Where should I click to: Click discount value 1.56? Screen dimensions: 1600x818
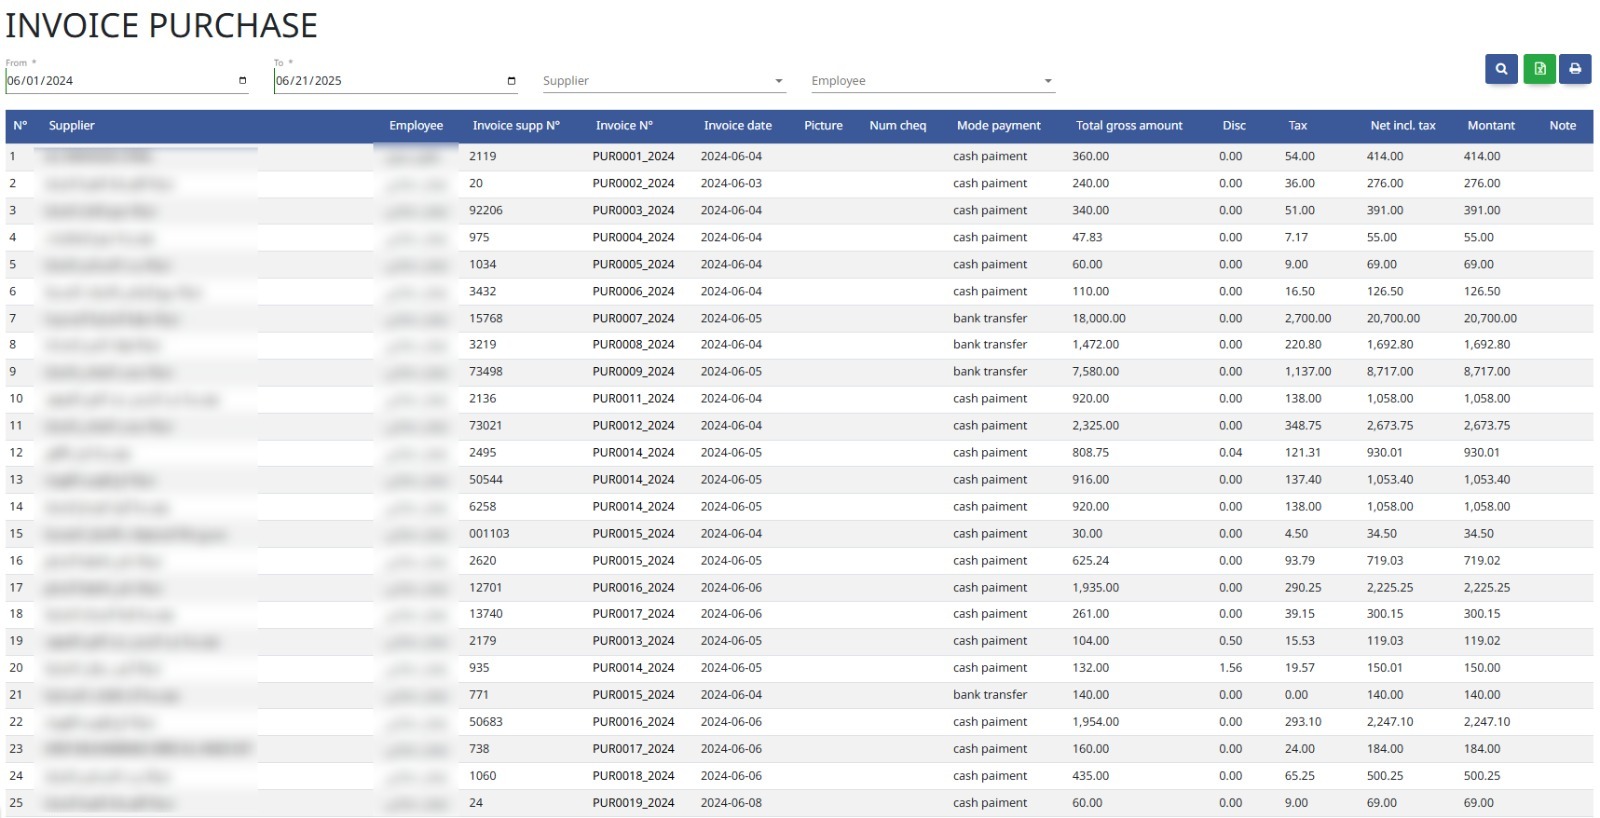pos(1231,668)
